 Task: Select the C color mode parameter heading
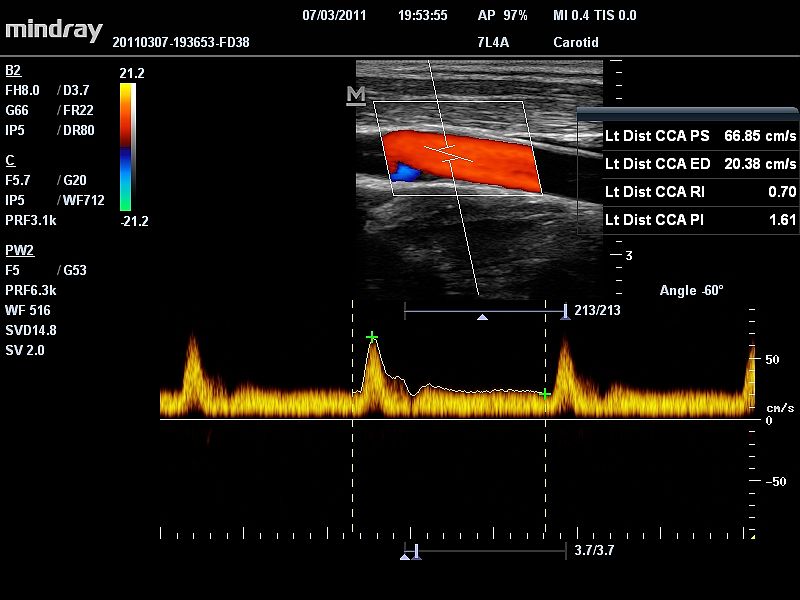pyautogui.click(x=10, y=160)
